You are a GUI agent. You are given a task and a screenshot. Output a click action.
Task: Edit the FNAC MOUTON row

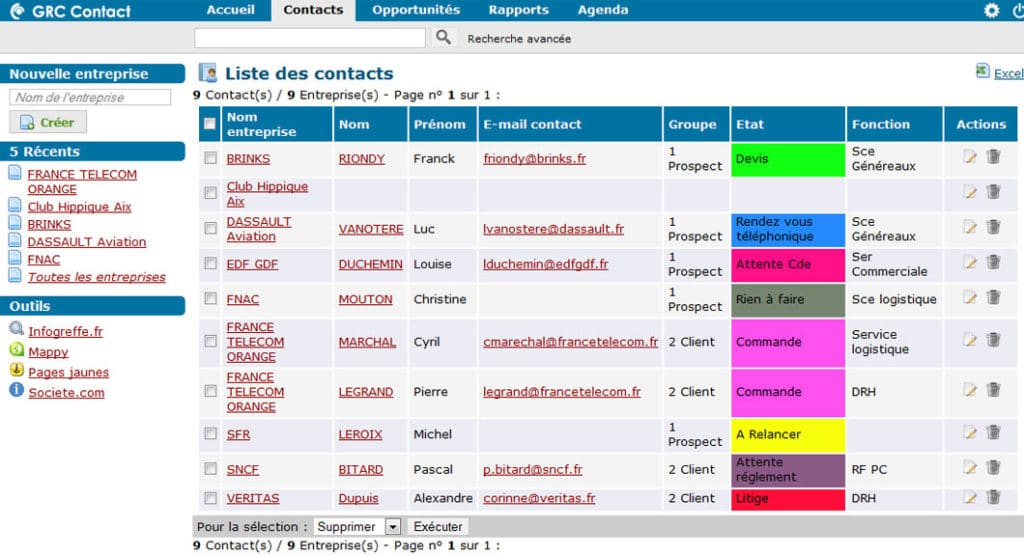pos(970,298)
